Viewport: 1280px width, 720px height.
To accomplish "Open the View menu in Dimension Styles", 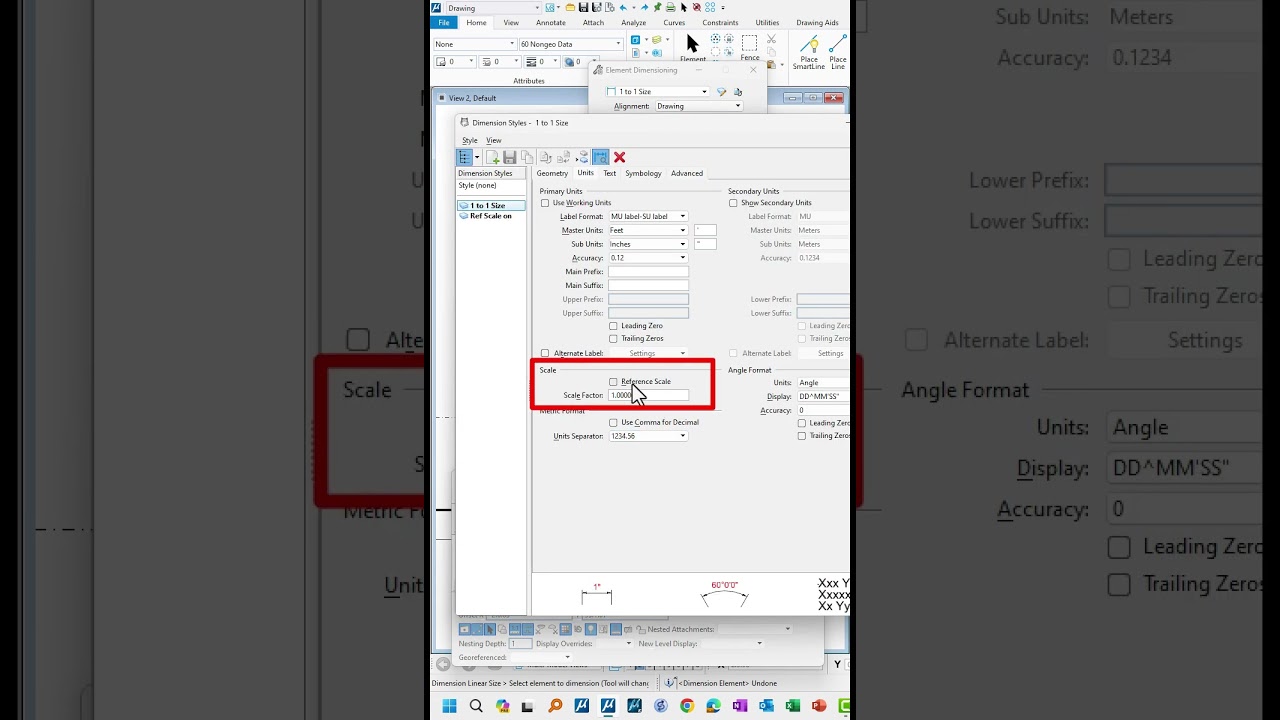I will pyautogui.click(x=493, y=141).
